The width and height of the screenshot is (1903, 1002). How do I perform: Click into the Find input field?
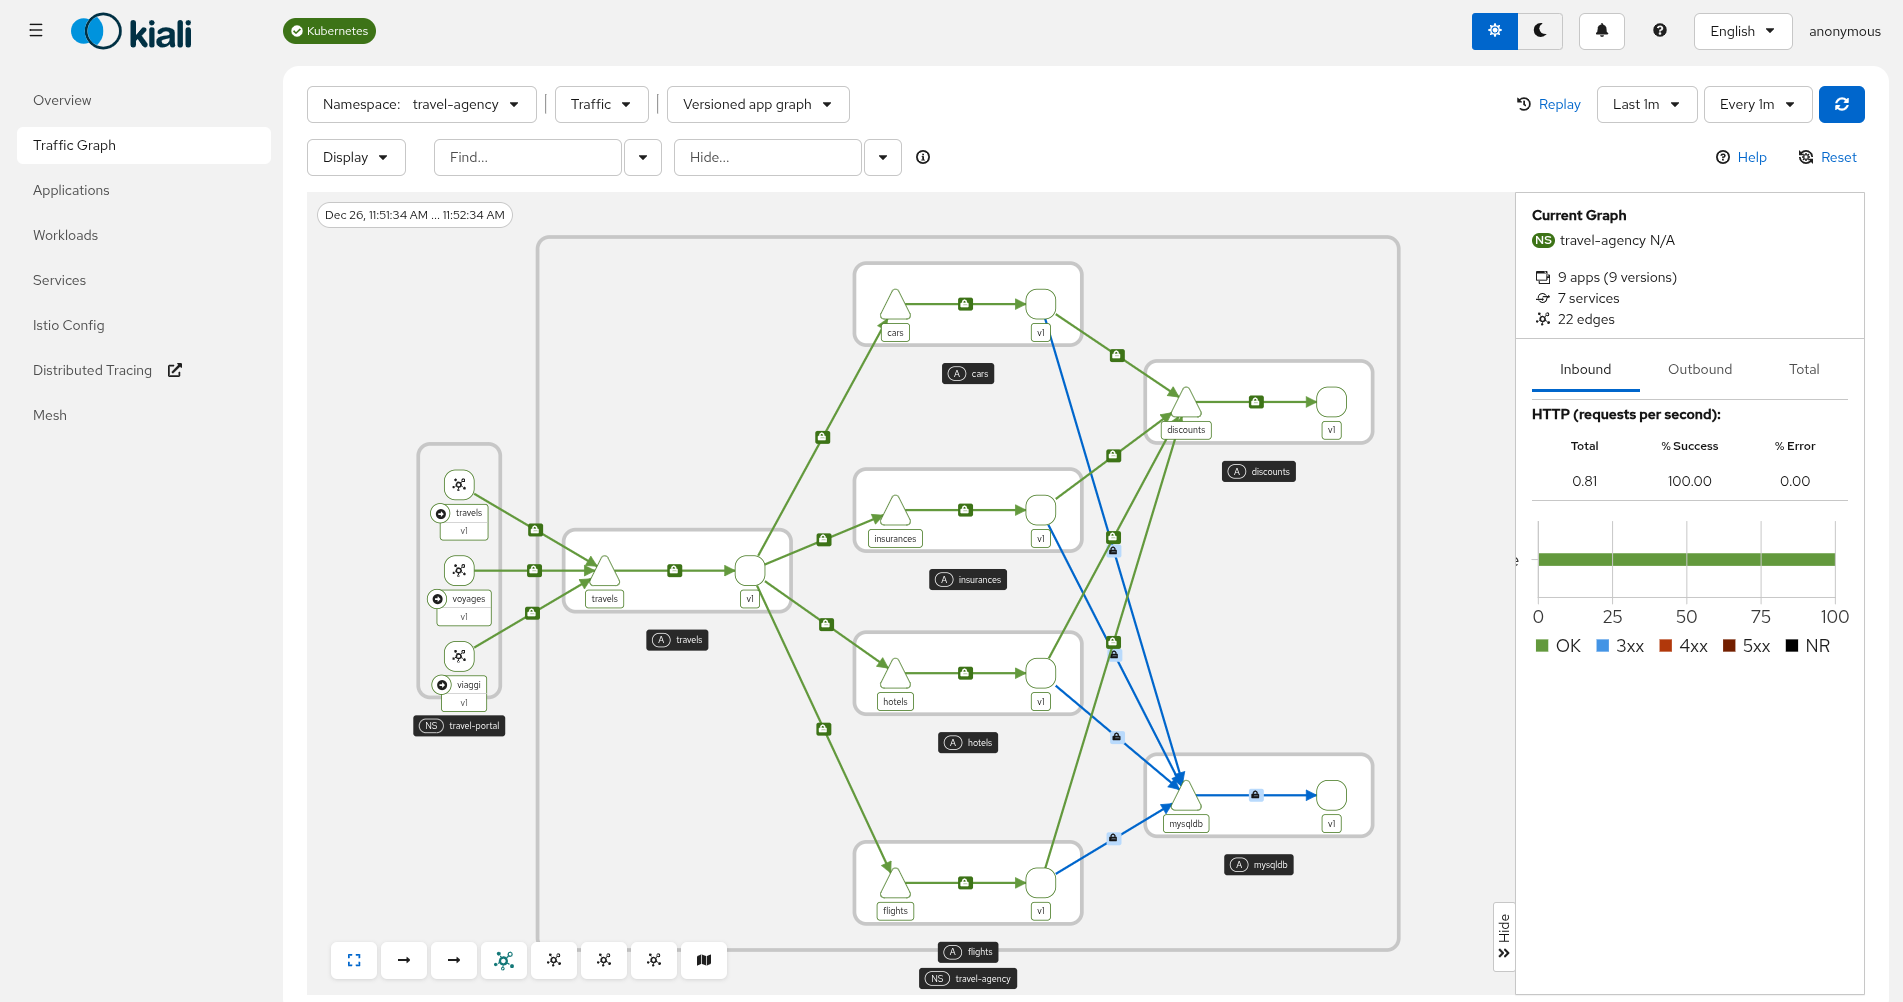click(x=527, y=157)
